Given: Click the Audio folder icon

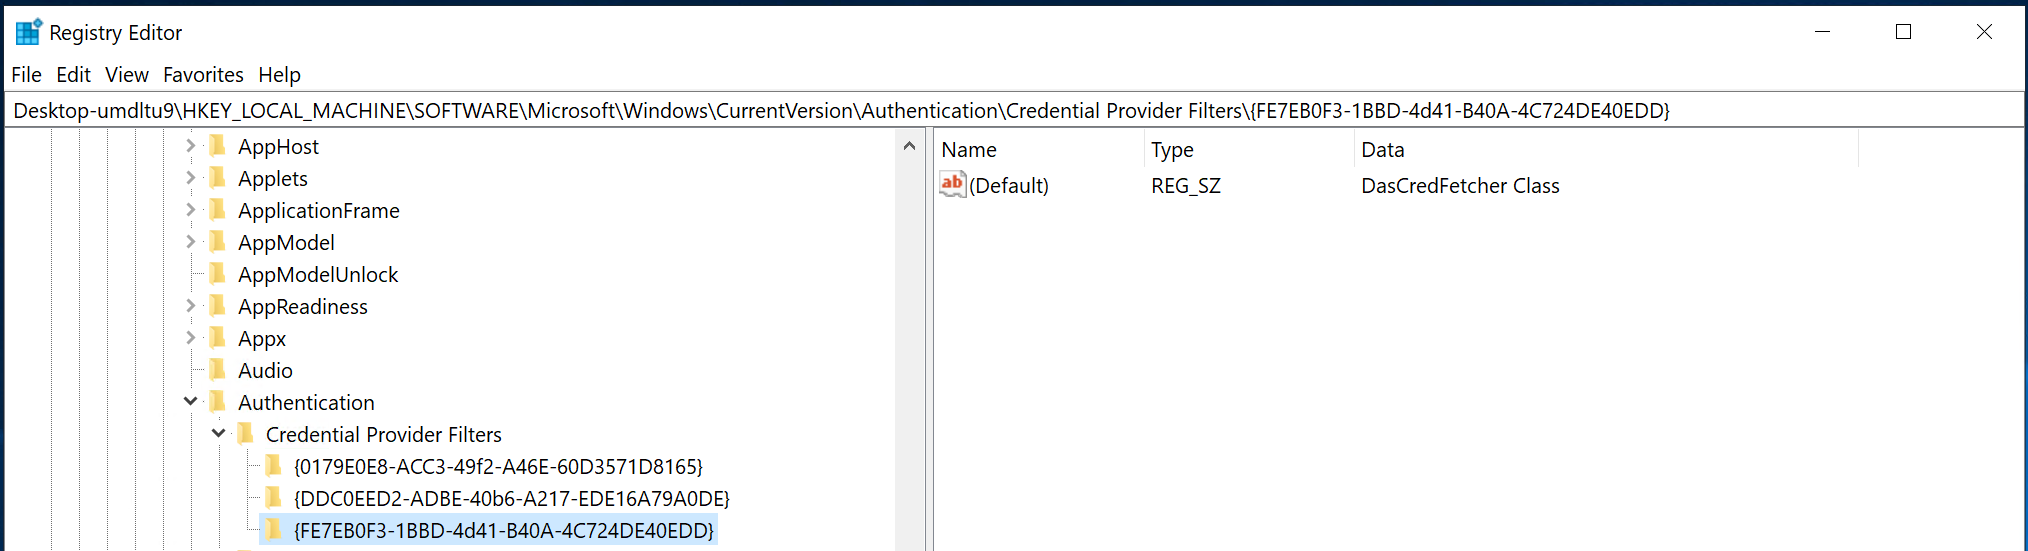Looking at the screenshot, I should click(x=217, y=370).
